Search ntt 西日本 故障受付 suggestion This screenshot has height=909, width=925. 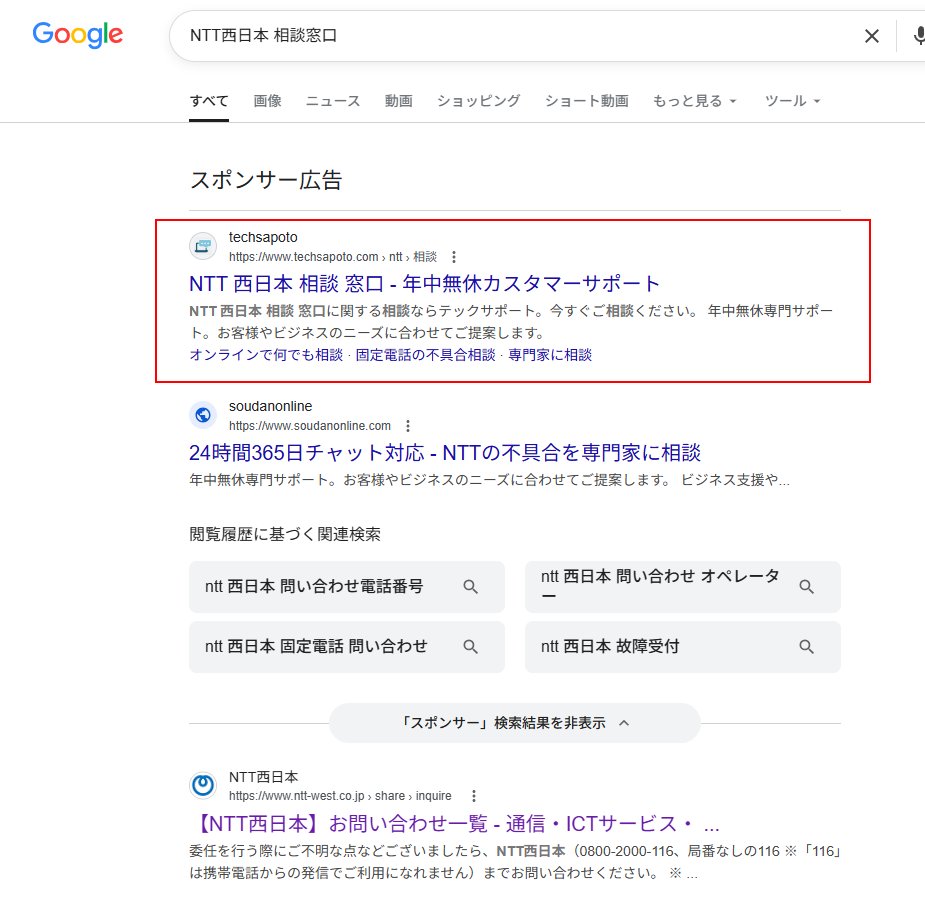tap(683, 647)
